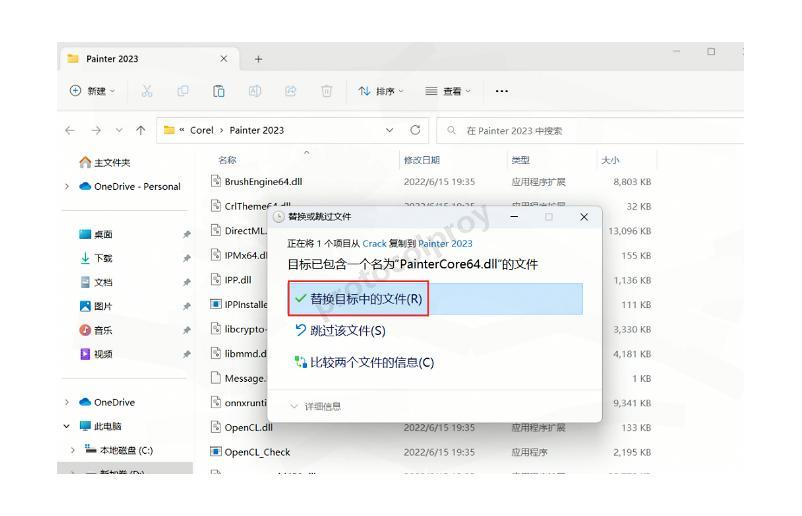
Task: Minimize the 替换或跳过文件 dialog
Action: pos(515,217)
